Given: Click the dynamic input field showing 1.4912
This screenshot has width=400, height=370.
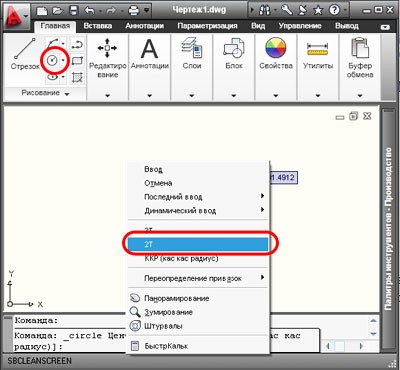Looking at the screenshot, I should coord(283,177).
